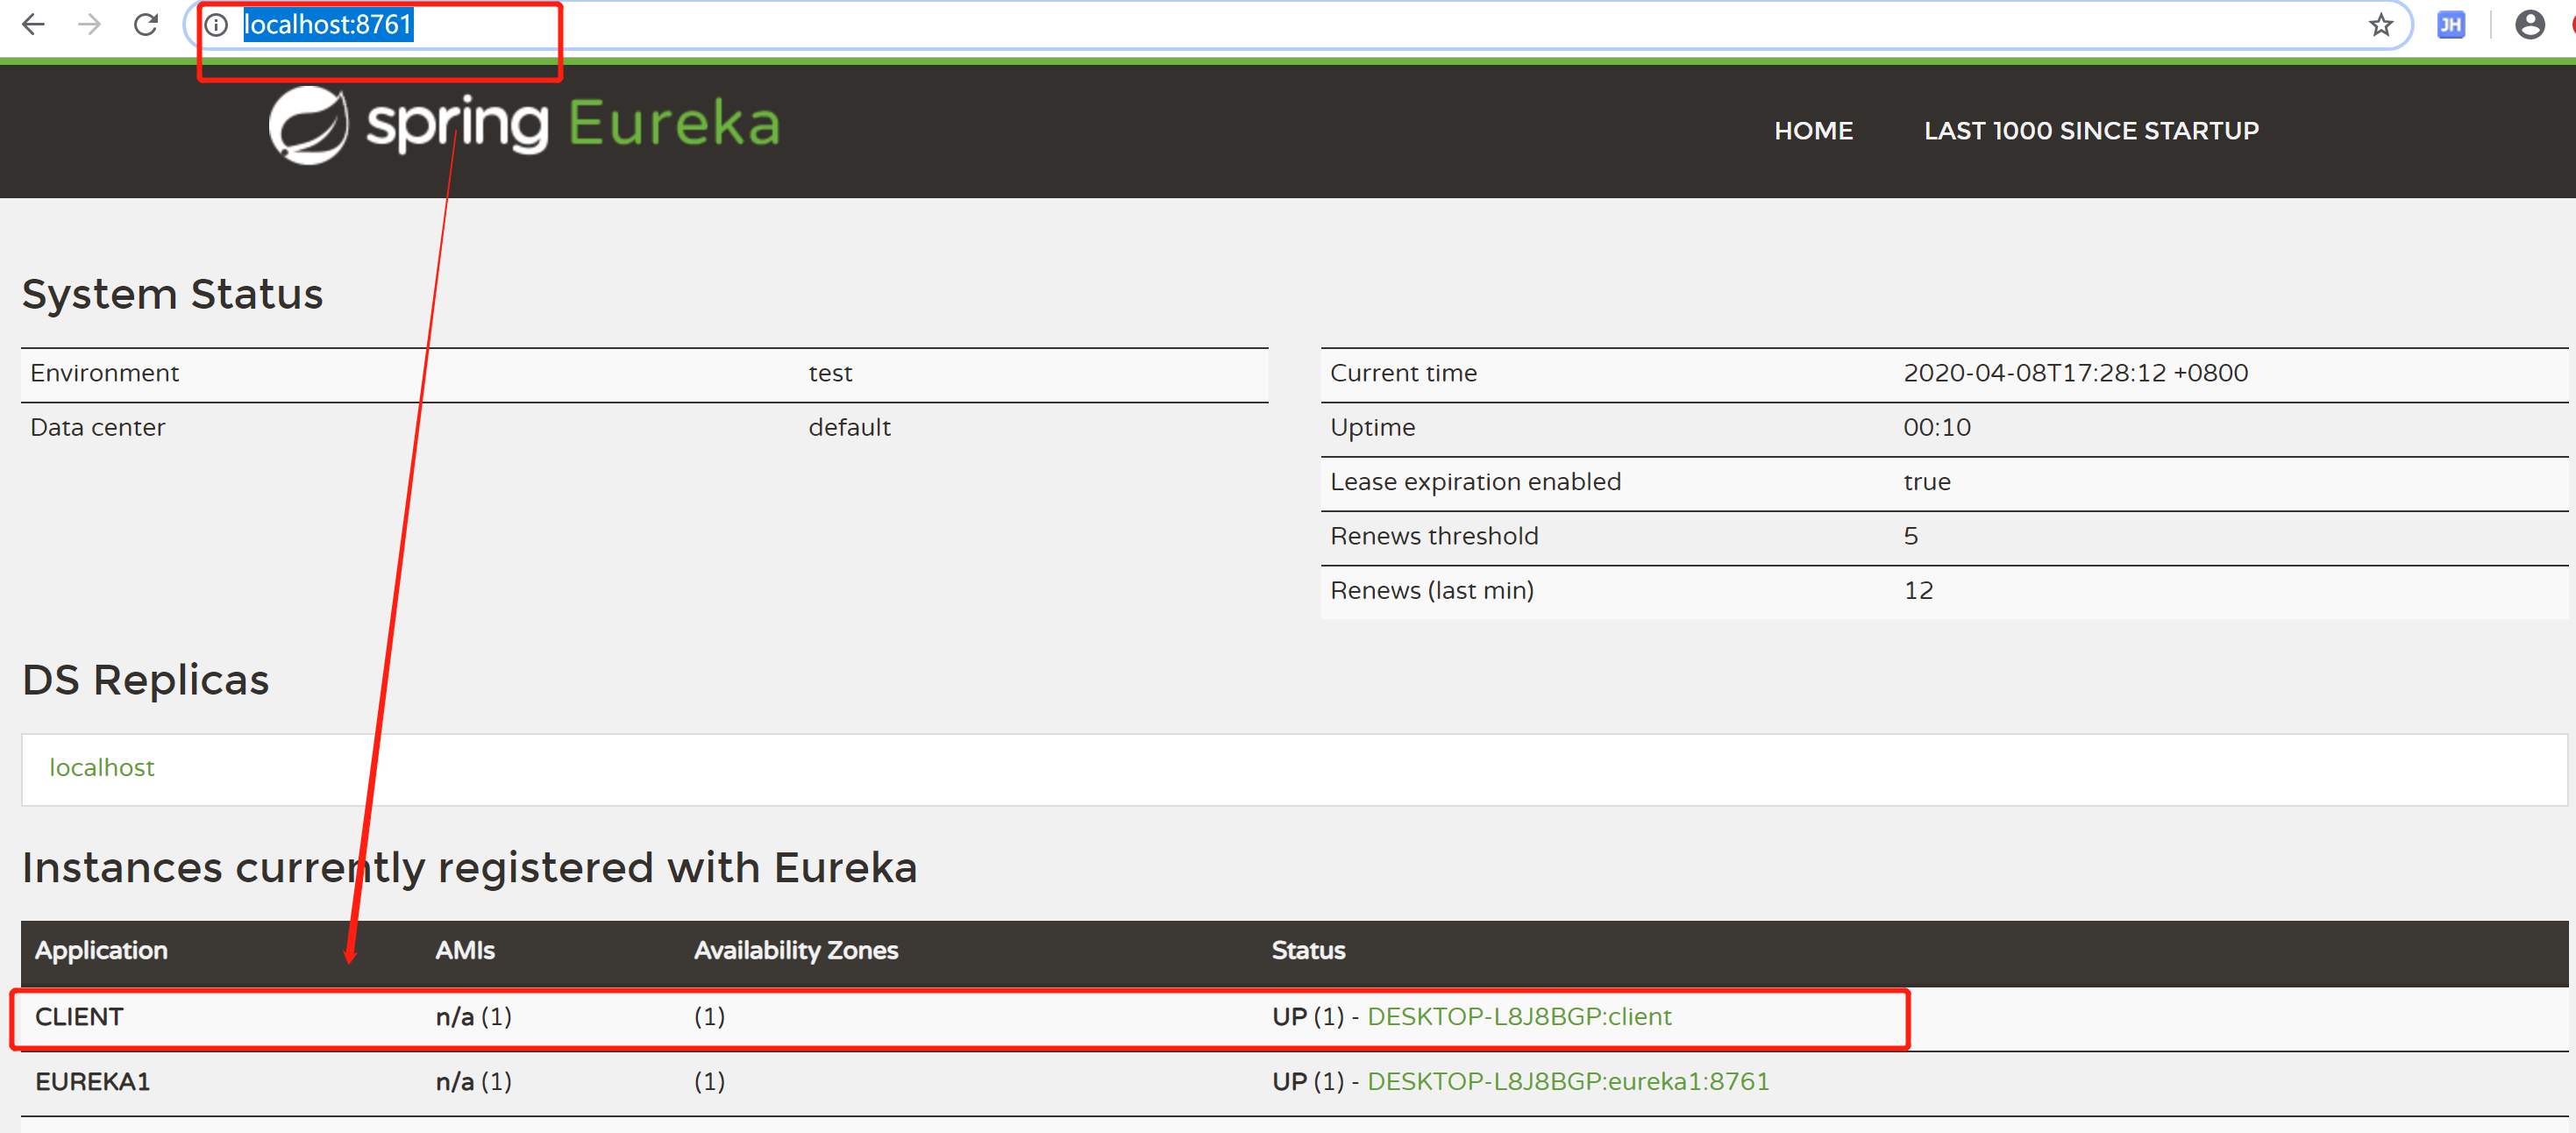The width and height of the screenshot is (2576, 1133).
Task: Bookmark this page with the star icon
Action: tap(2381, 25)
